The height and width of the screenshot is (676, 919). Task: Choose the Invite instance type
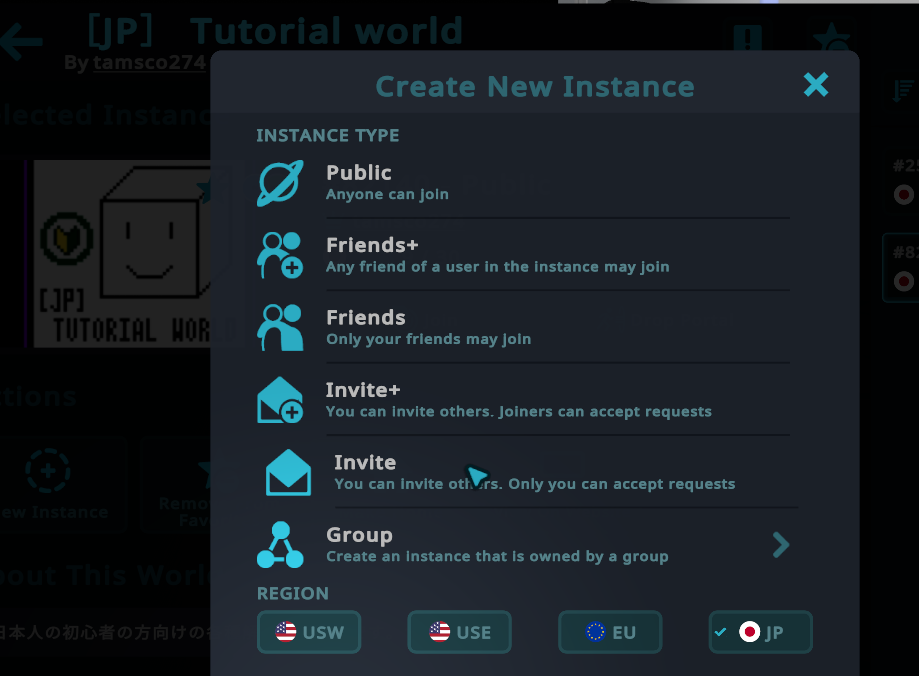point(531,472)
